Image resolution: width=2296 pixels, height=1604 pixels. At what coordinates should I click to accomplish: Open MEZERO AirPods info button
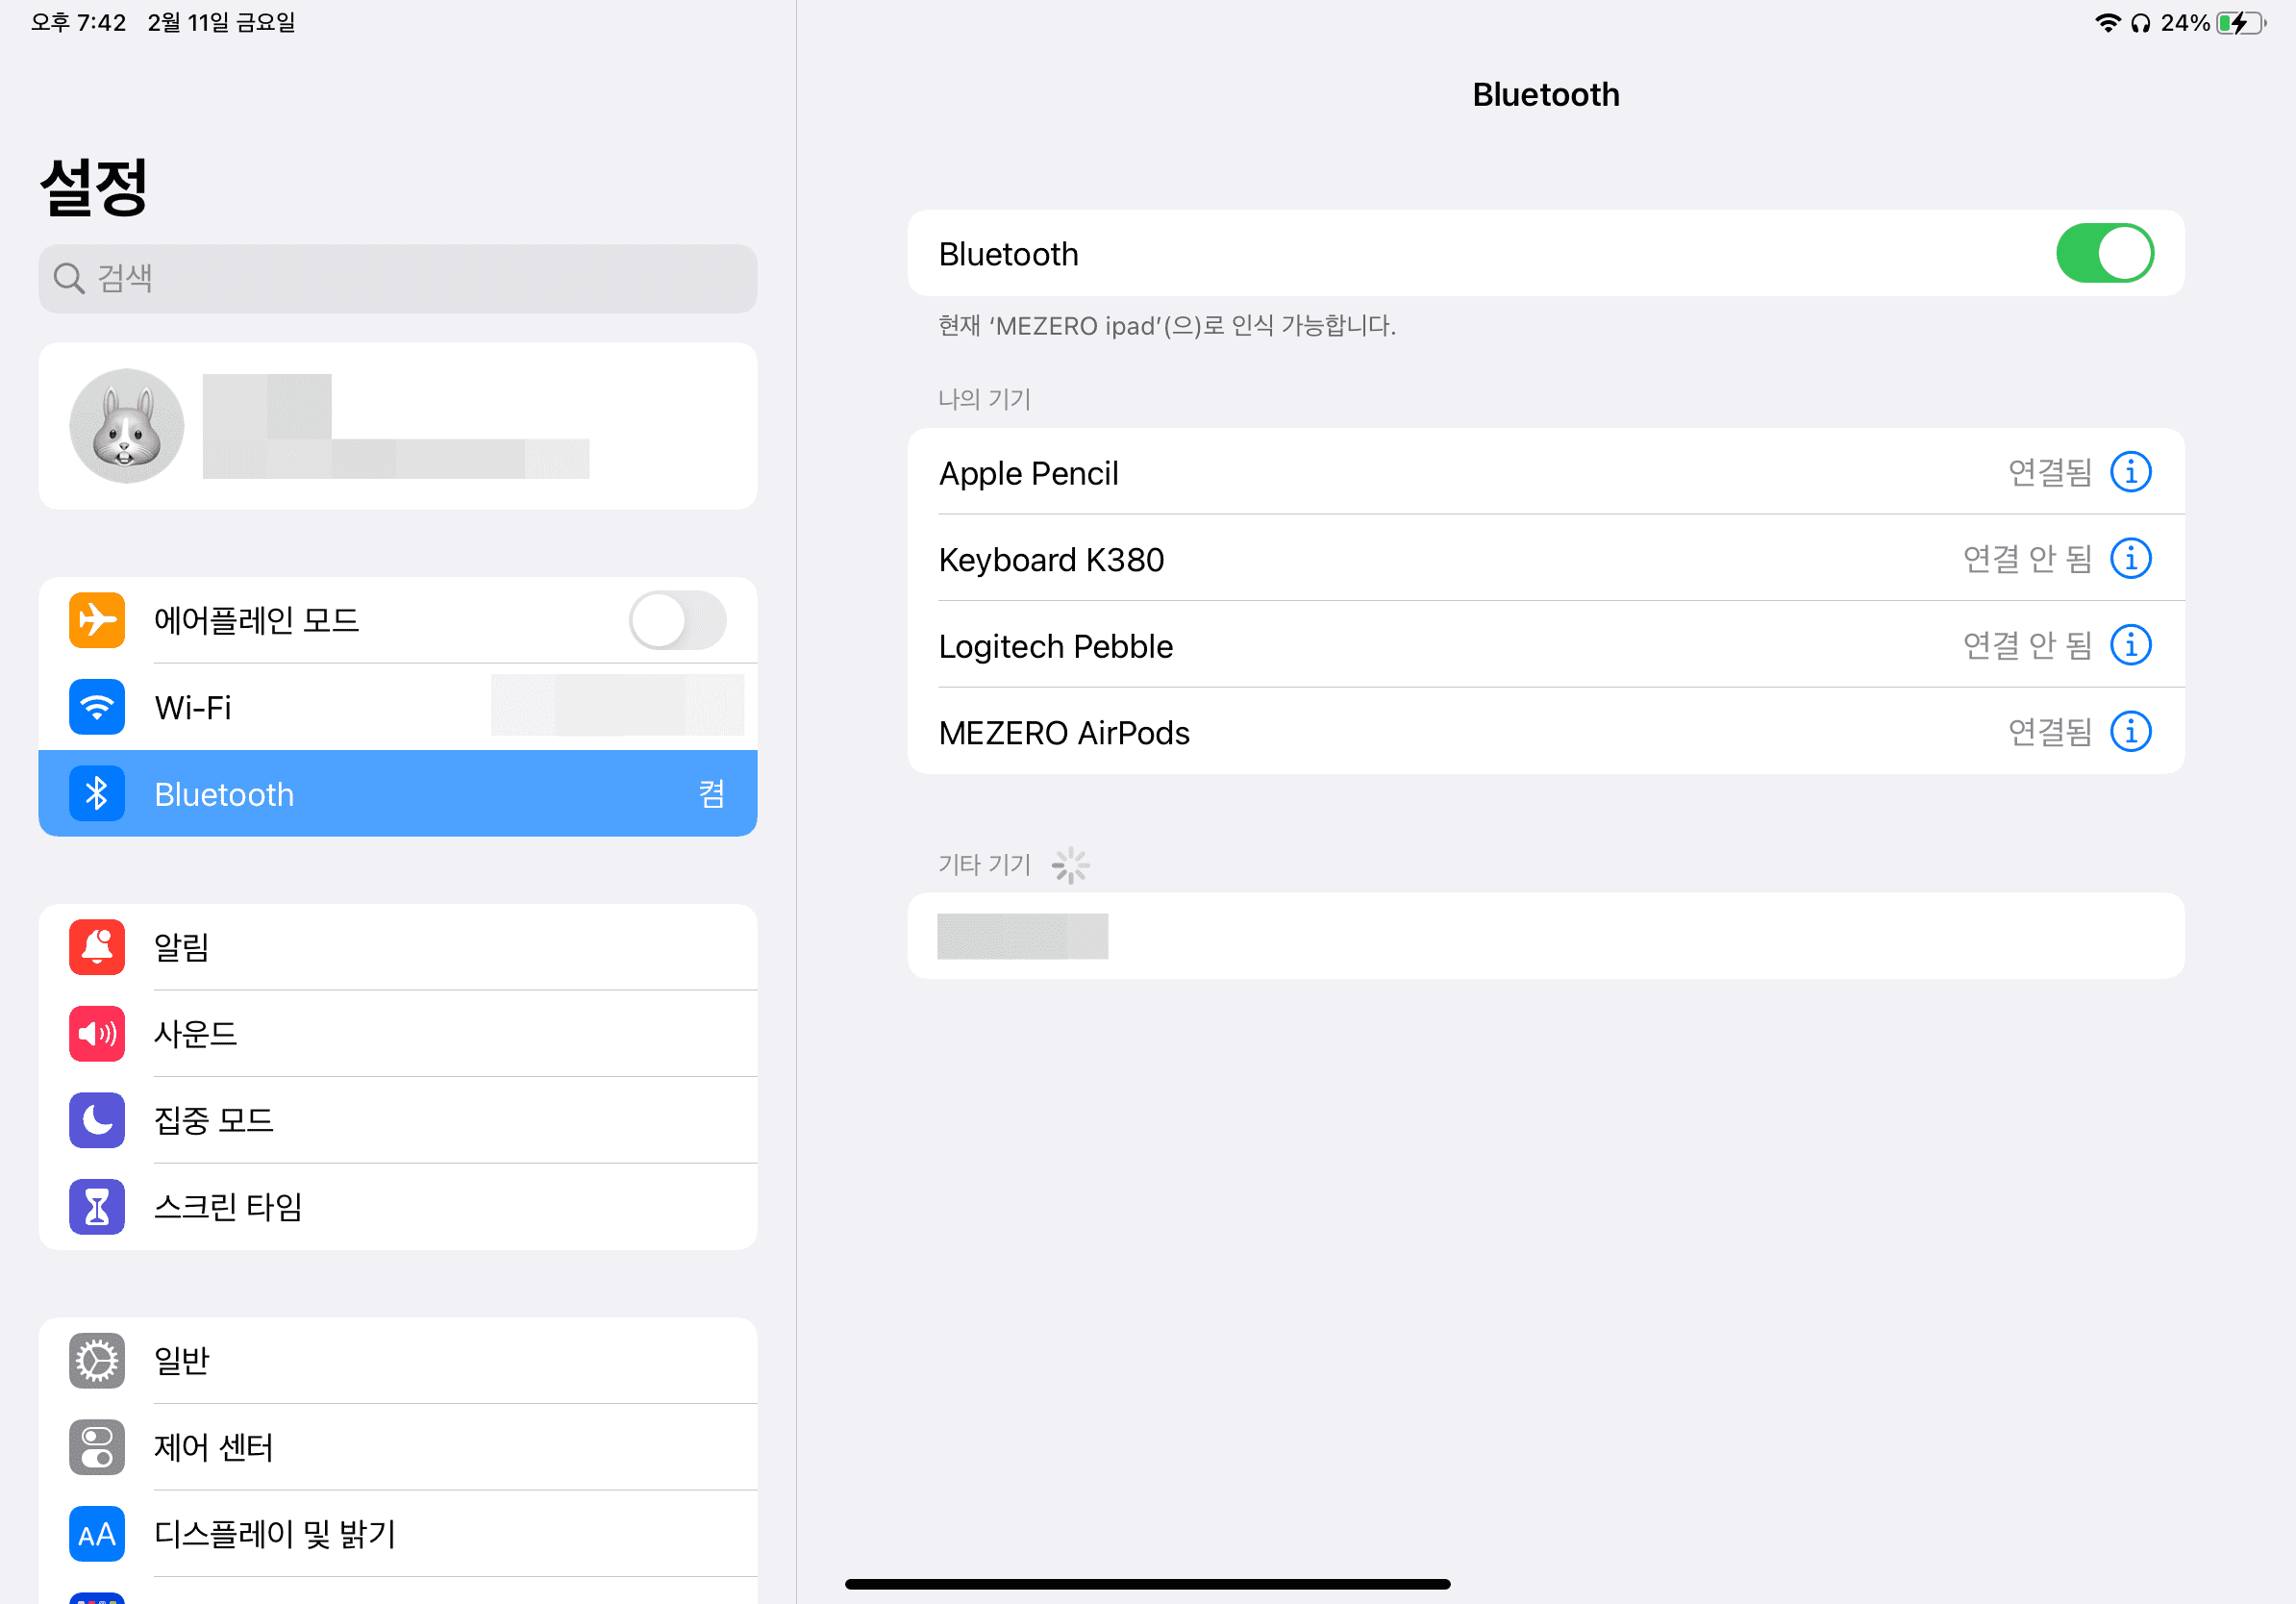[2130, 732]
